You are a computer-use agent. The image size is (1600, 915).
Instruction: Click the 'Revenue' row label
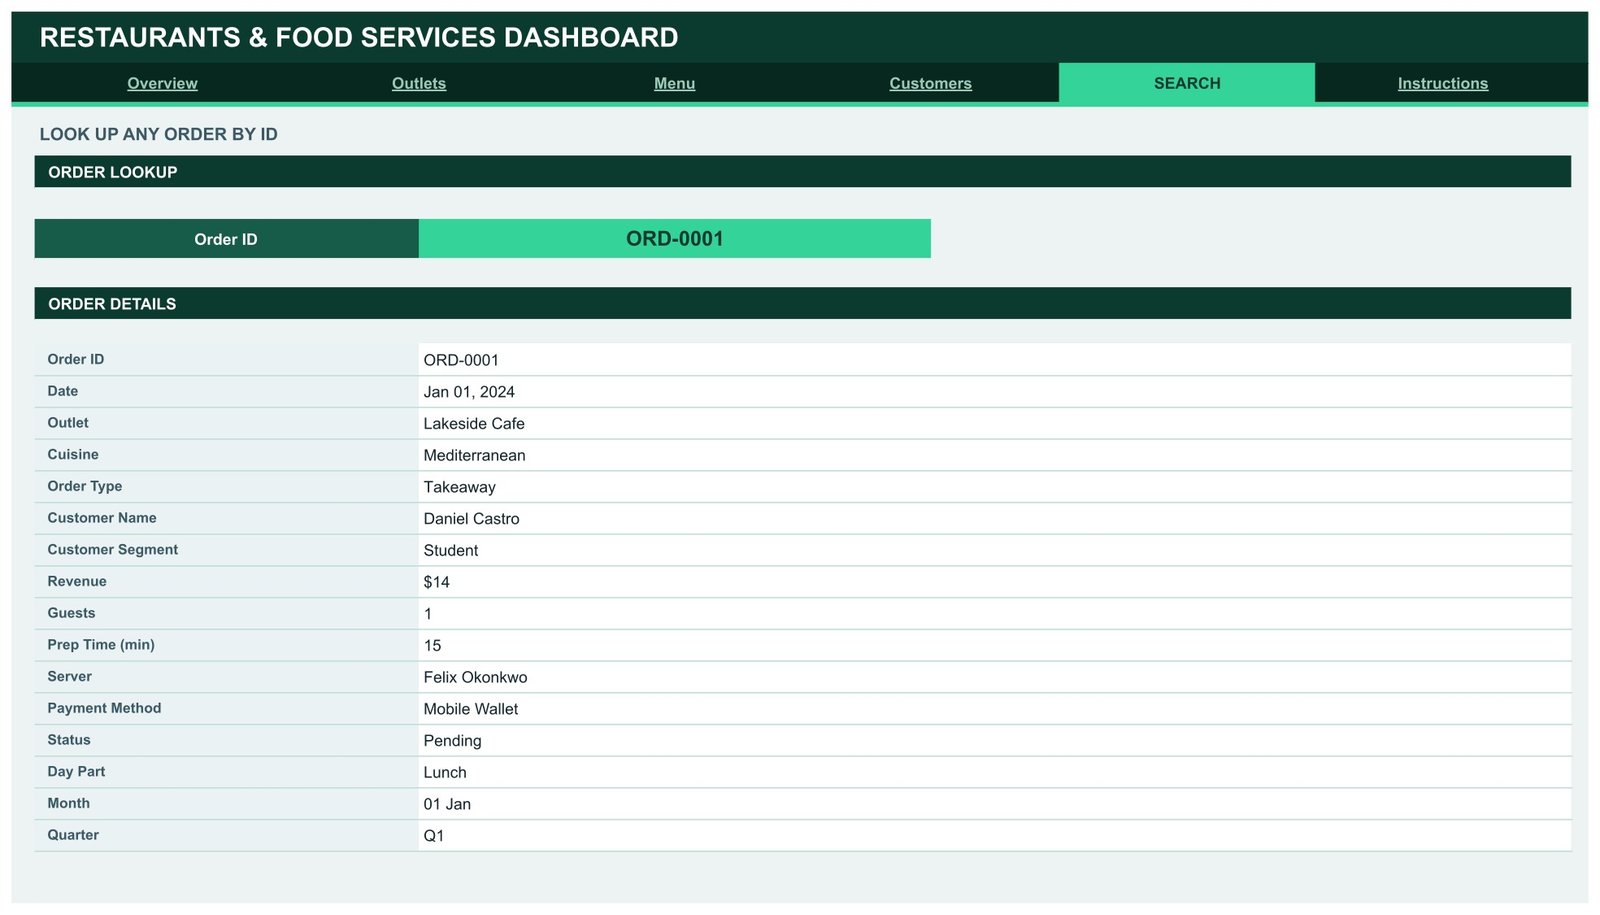click(77, 581)
